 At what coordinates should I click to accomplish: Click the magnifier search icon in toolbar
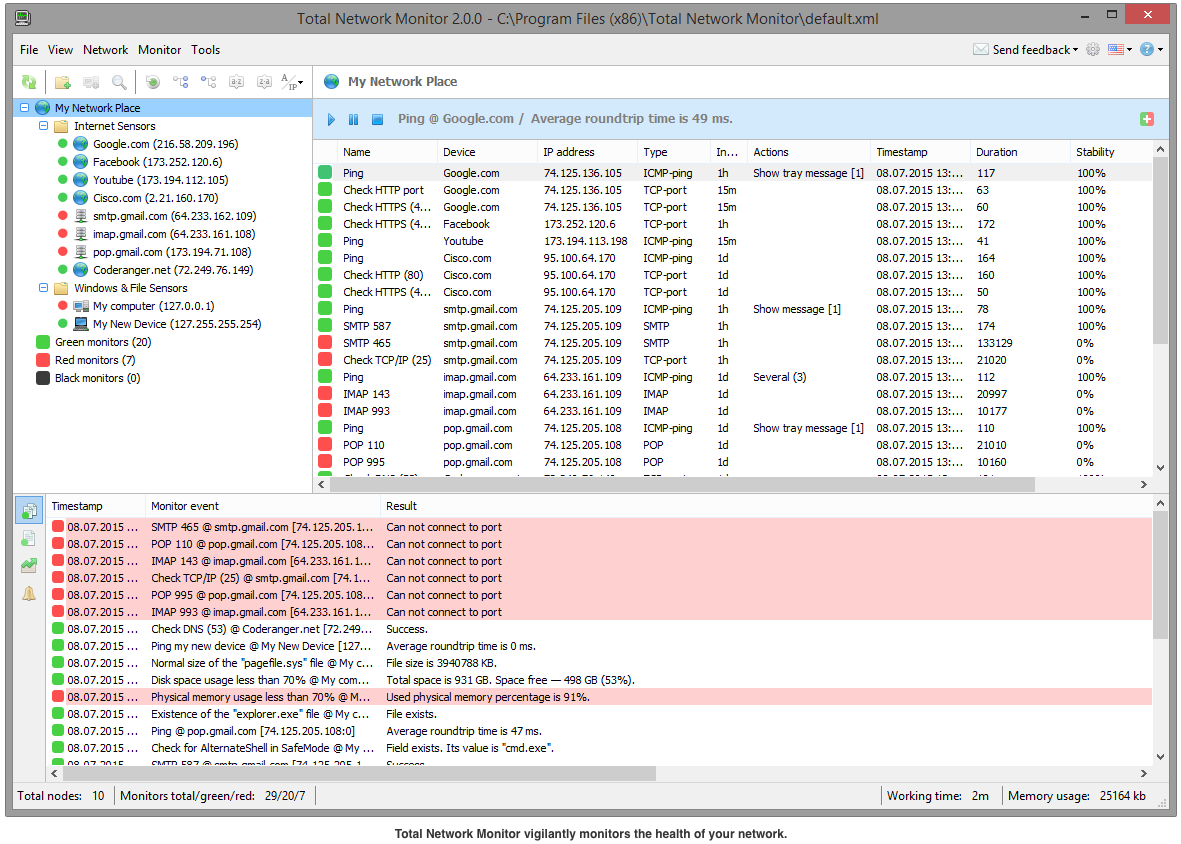click(x=119, y=82)
